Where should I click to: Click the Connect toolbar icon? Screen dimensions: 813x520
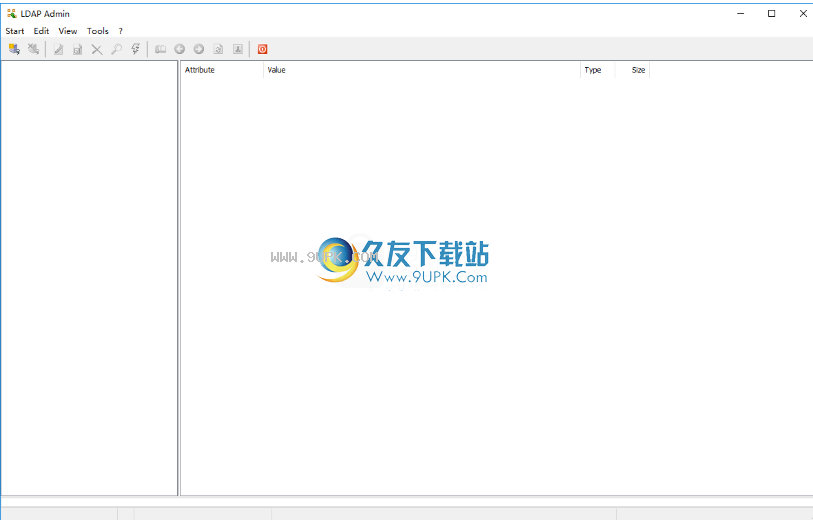tap(14, 49)
